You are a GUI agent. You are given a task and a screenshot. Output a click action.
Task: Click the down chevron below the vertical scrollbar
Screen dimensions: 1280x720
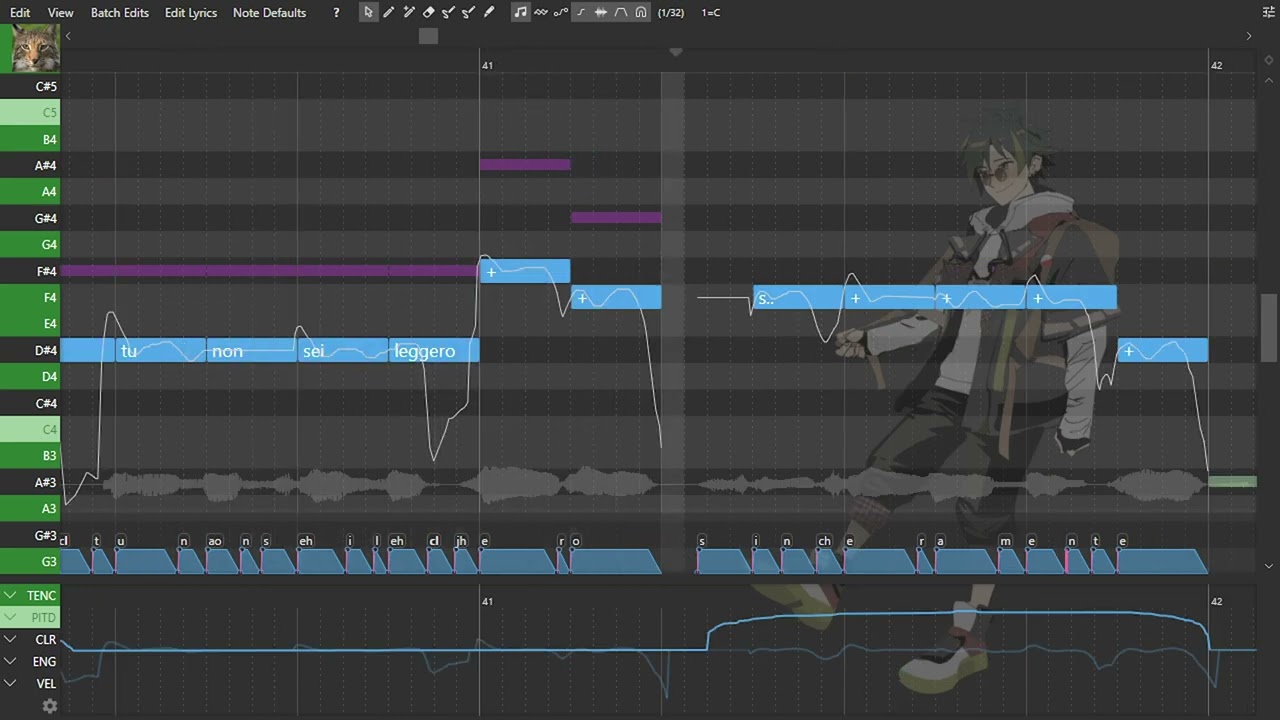[x=1269, y=567]
